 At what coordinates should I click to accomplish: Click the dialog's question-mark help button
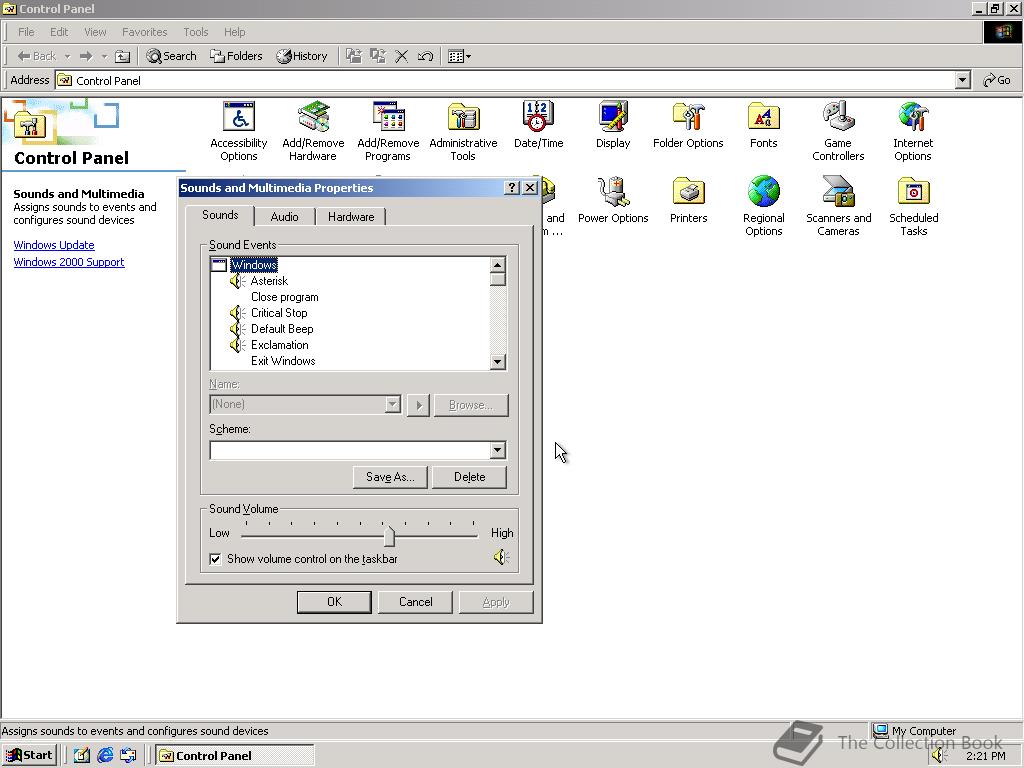point(512,187)
